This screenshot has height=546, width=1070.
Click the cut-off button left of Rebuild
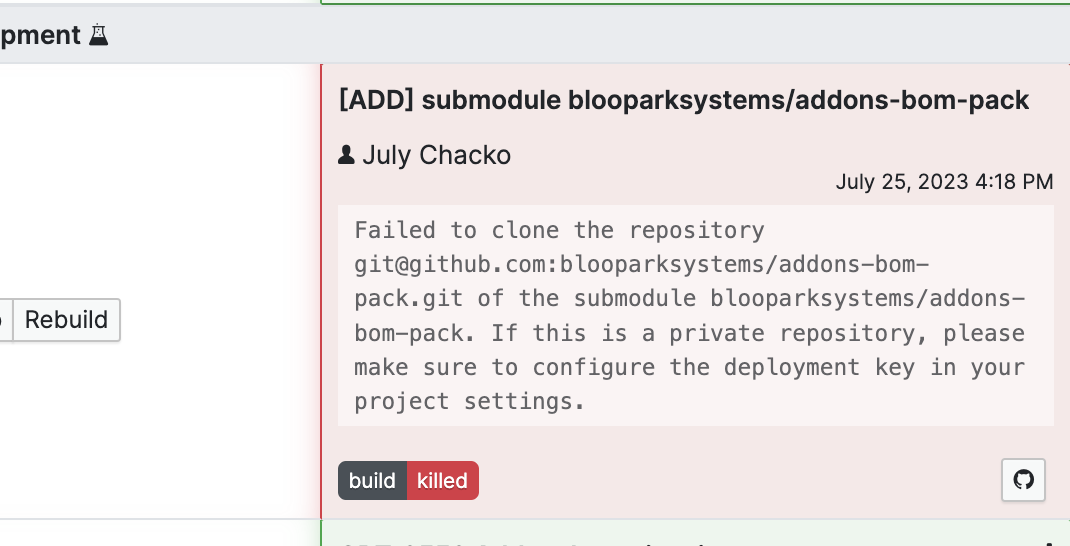5,319
